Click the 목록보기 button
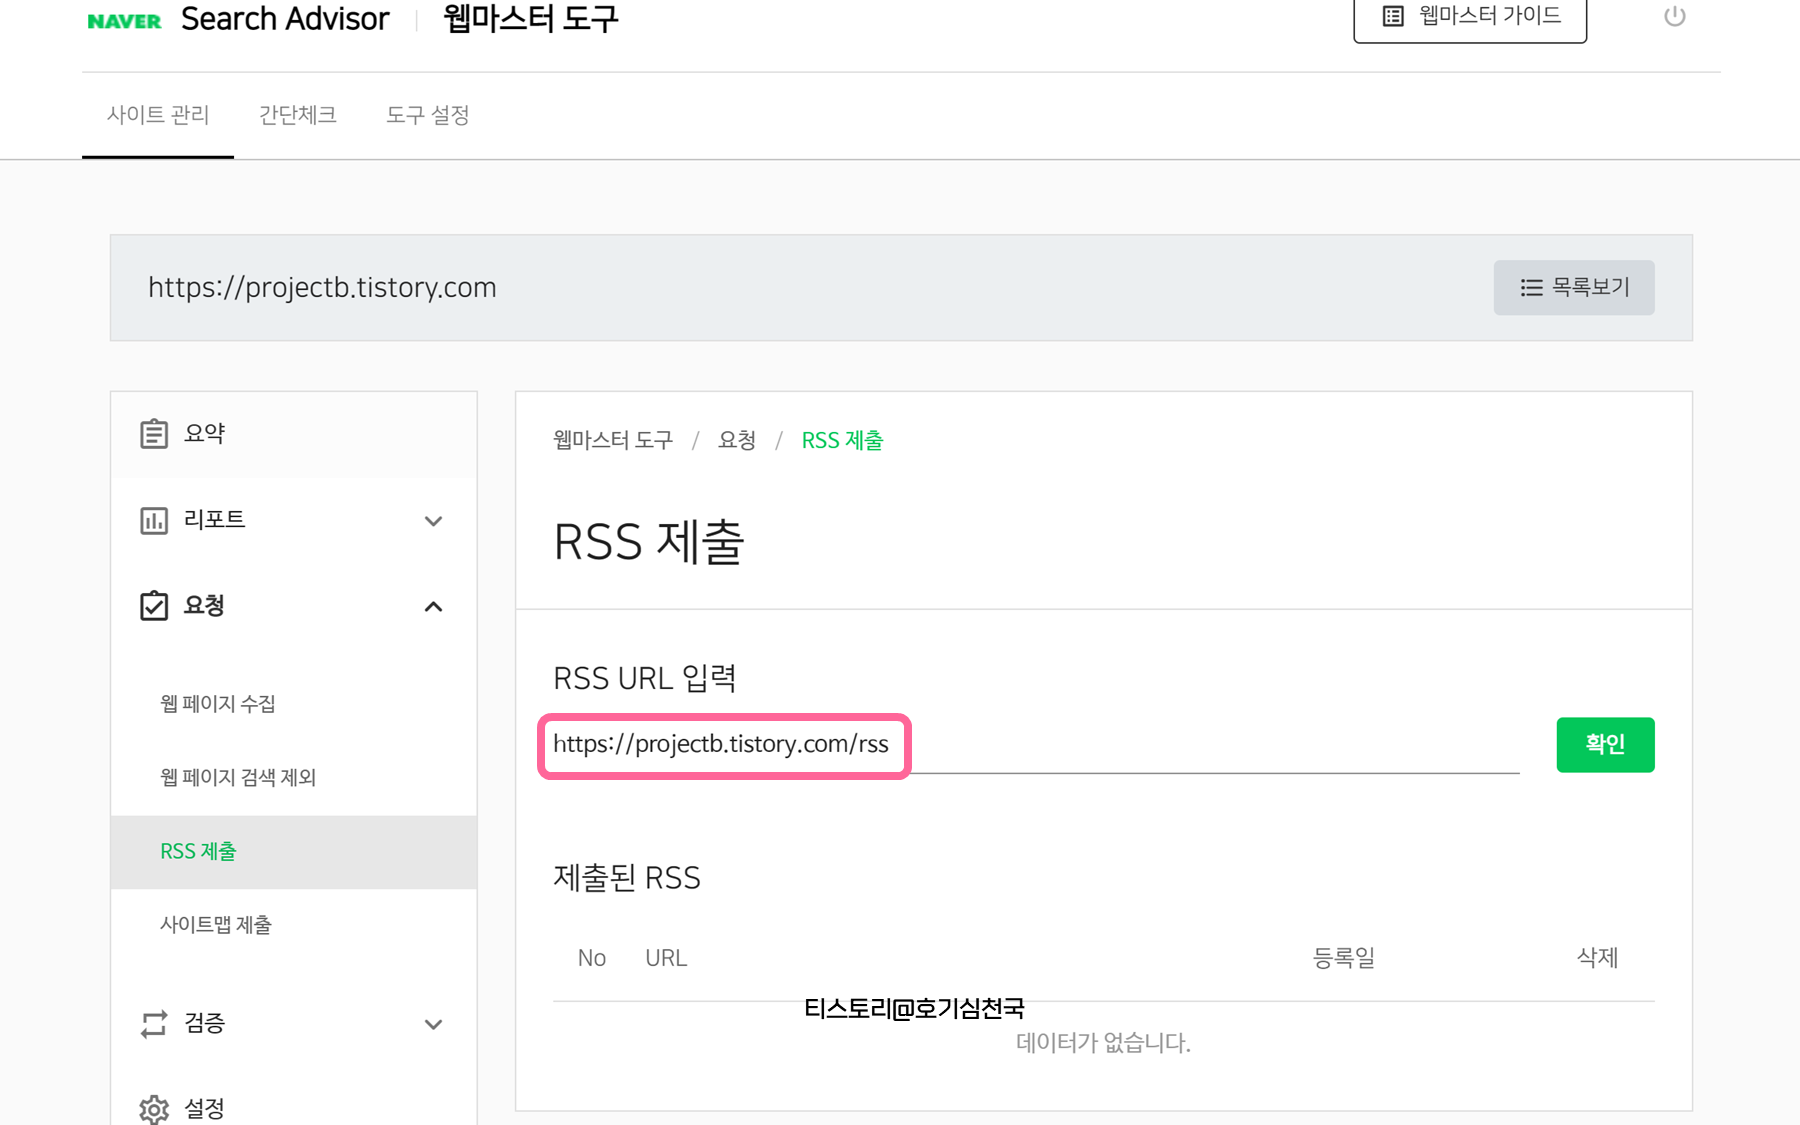1800x1125 pixels. 1574,288
